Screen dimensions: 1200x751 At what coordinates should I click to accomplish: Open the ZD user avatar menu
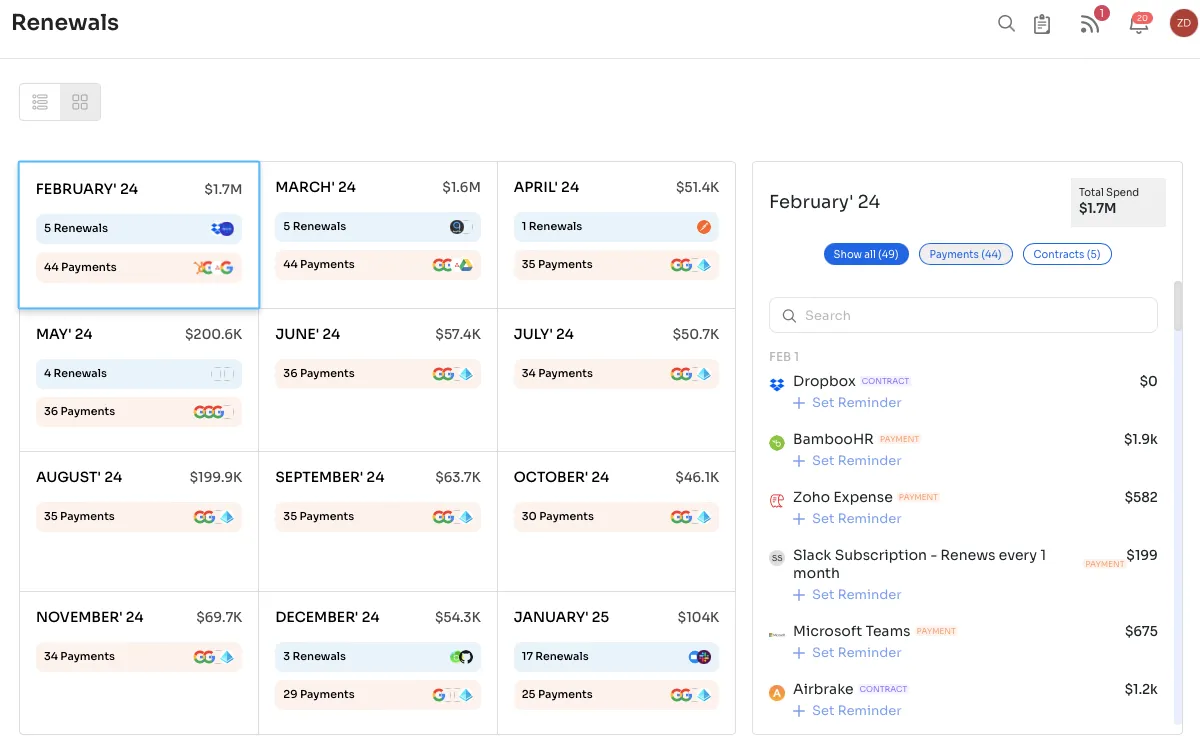1183,23
